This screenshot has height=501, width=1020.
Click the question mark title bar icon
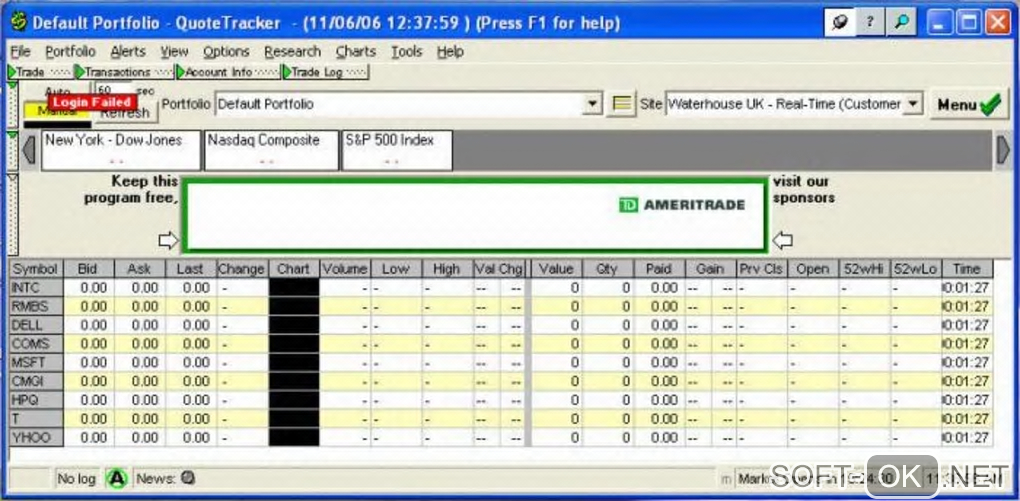[870, 23]
